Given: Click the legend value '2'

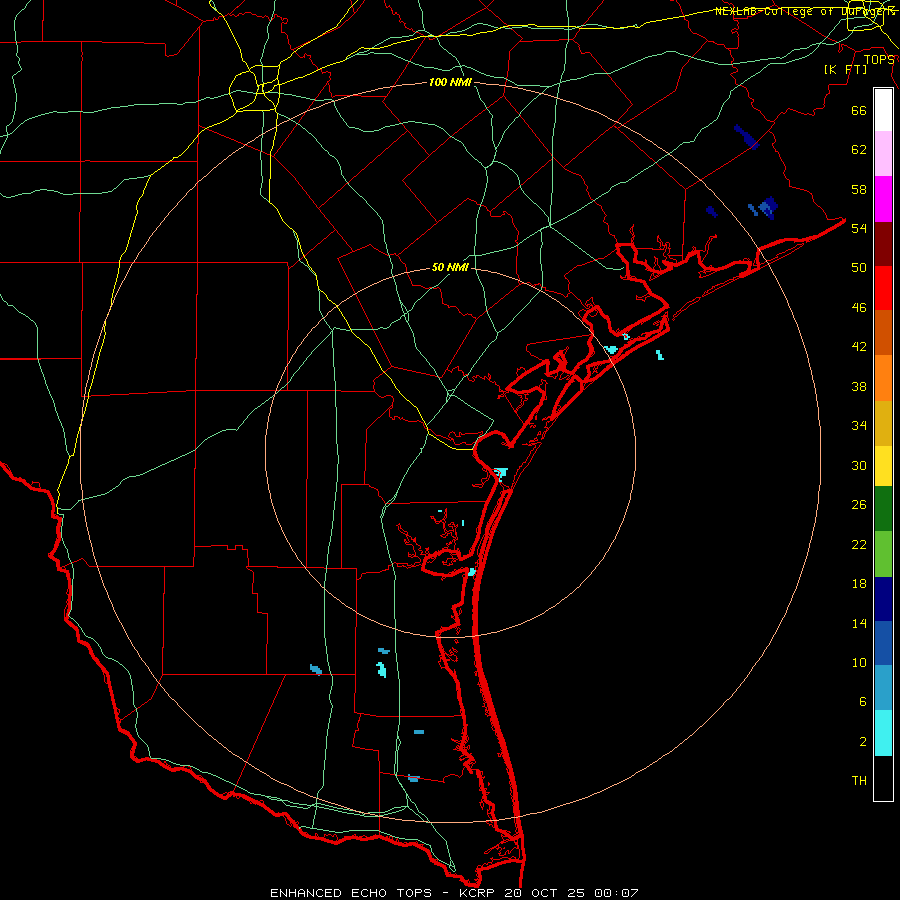Looking at the screenshot, I should 863,742.
